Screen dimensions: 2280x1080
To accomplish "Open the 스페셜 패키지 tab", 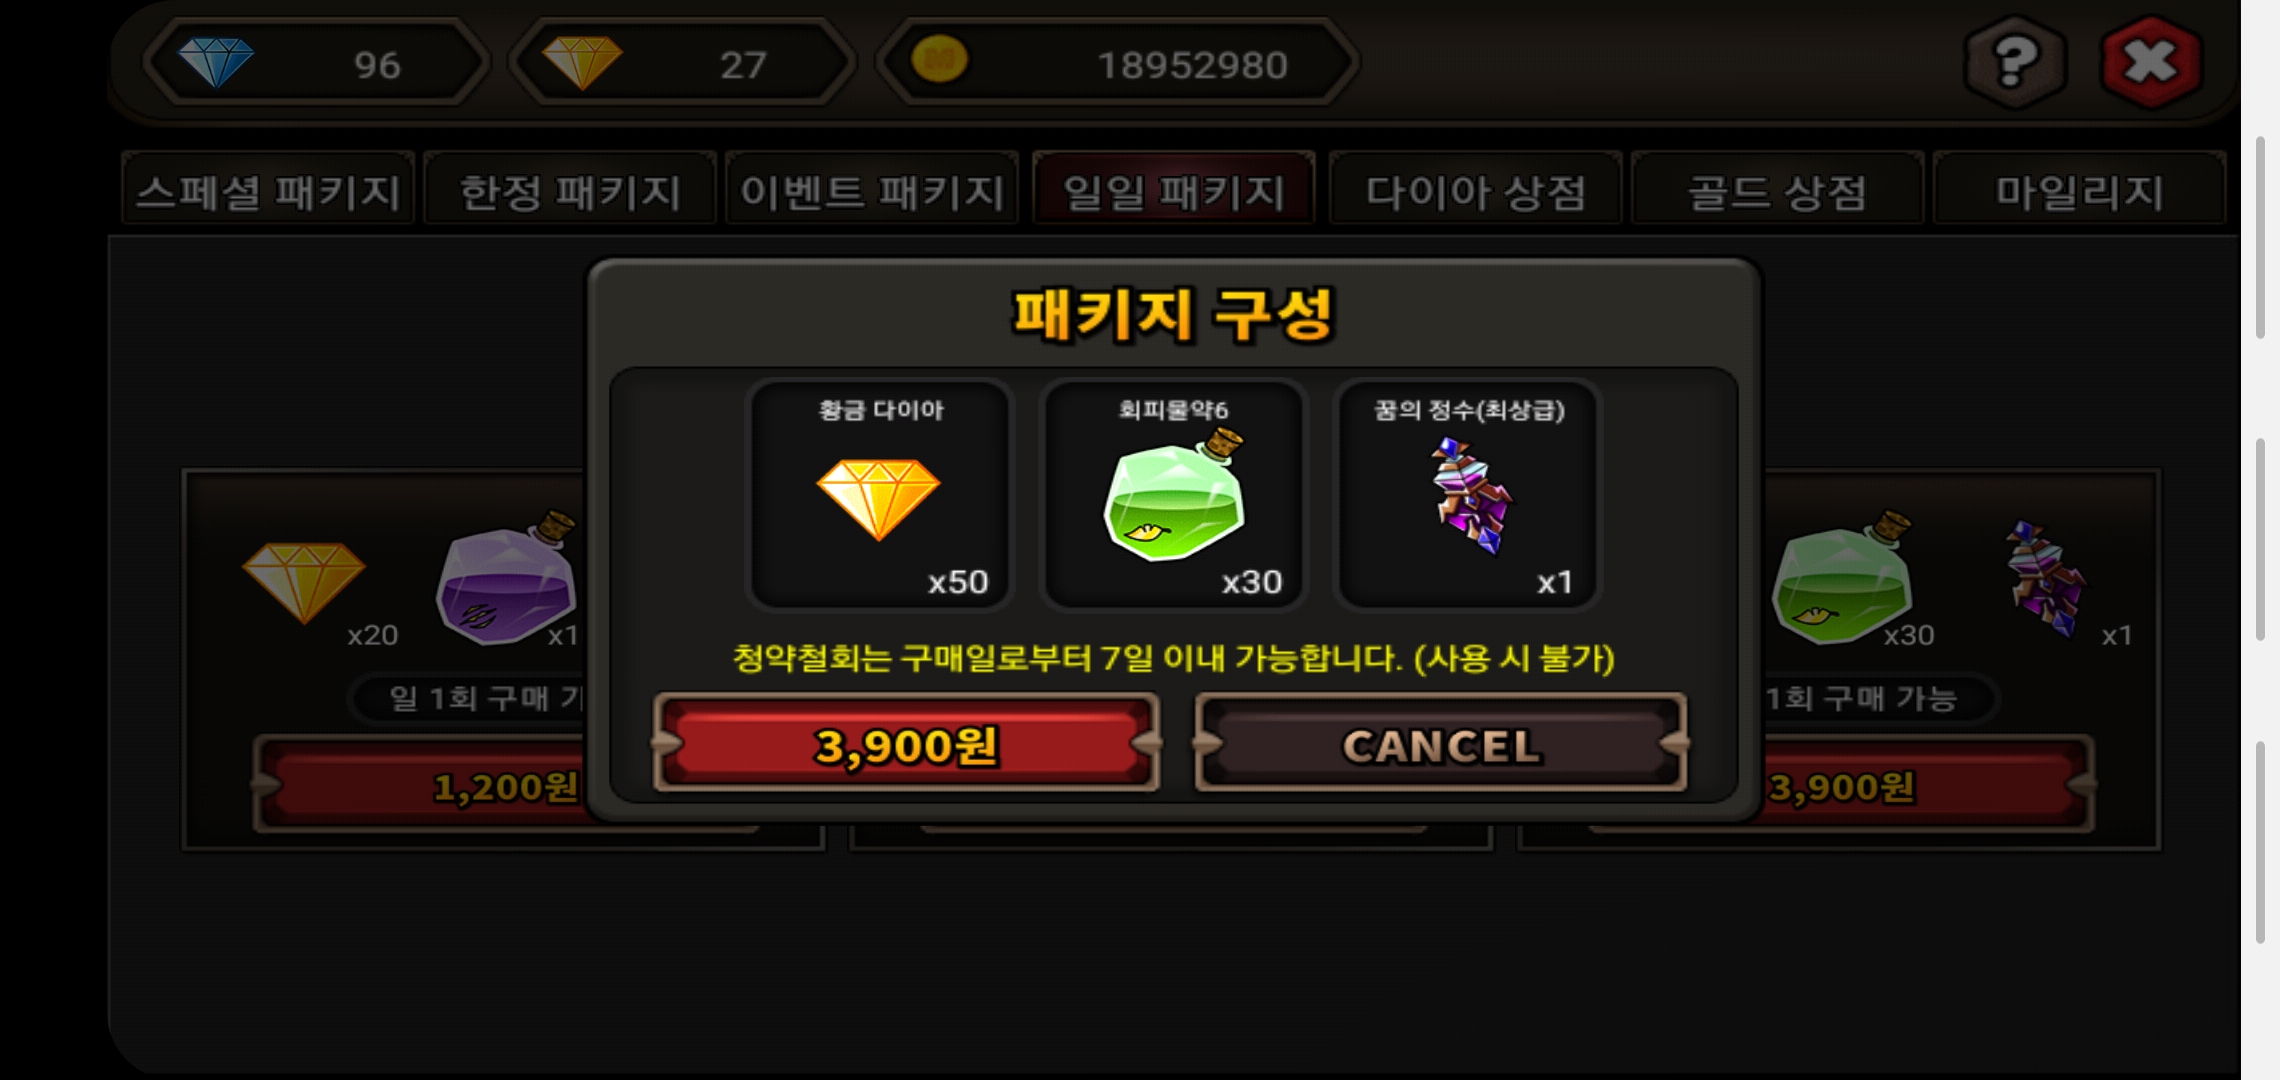I will tap(268, 190).
